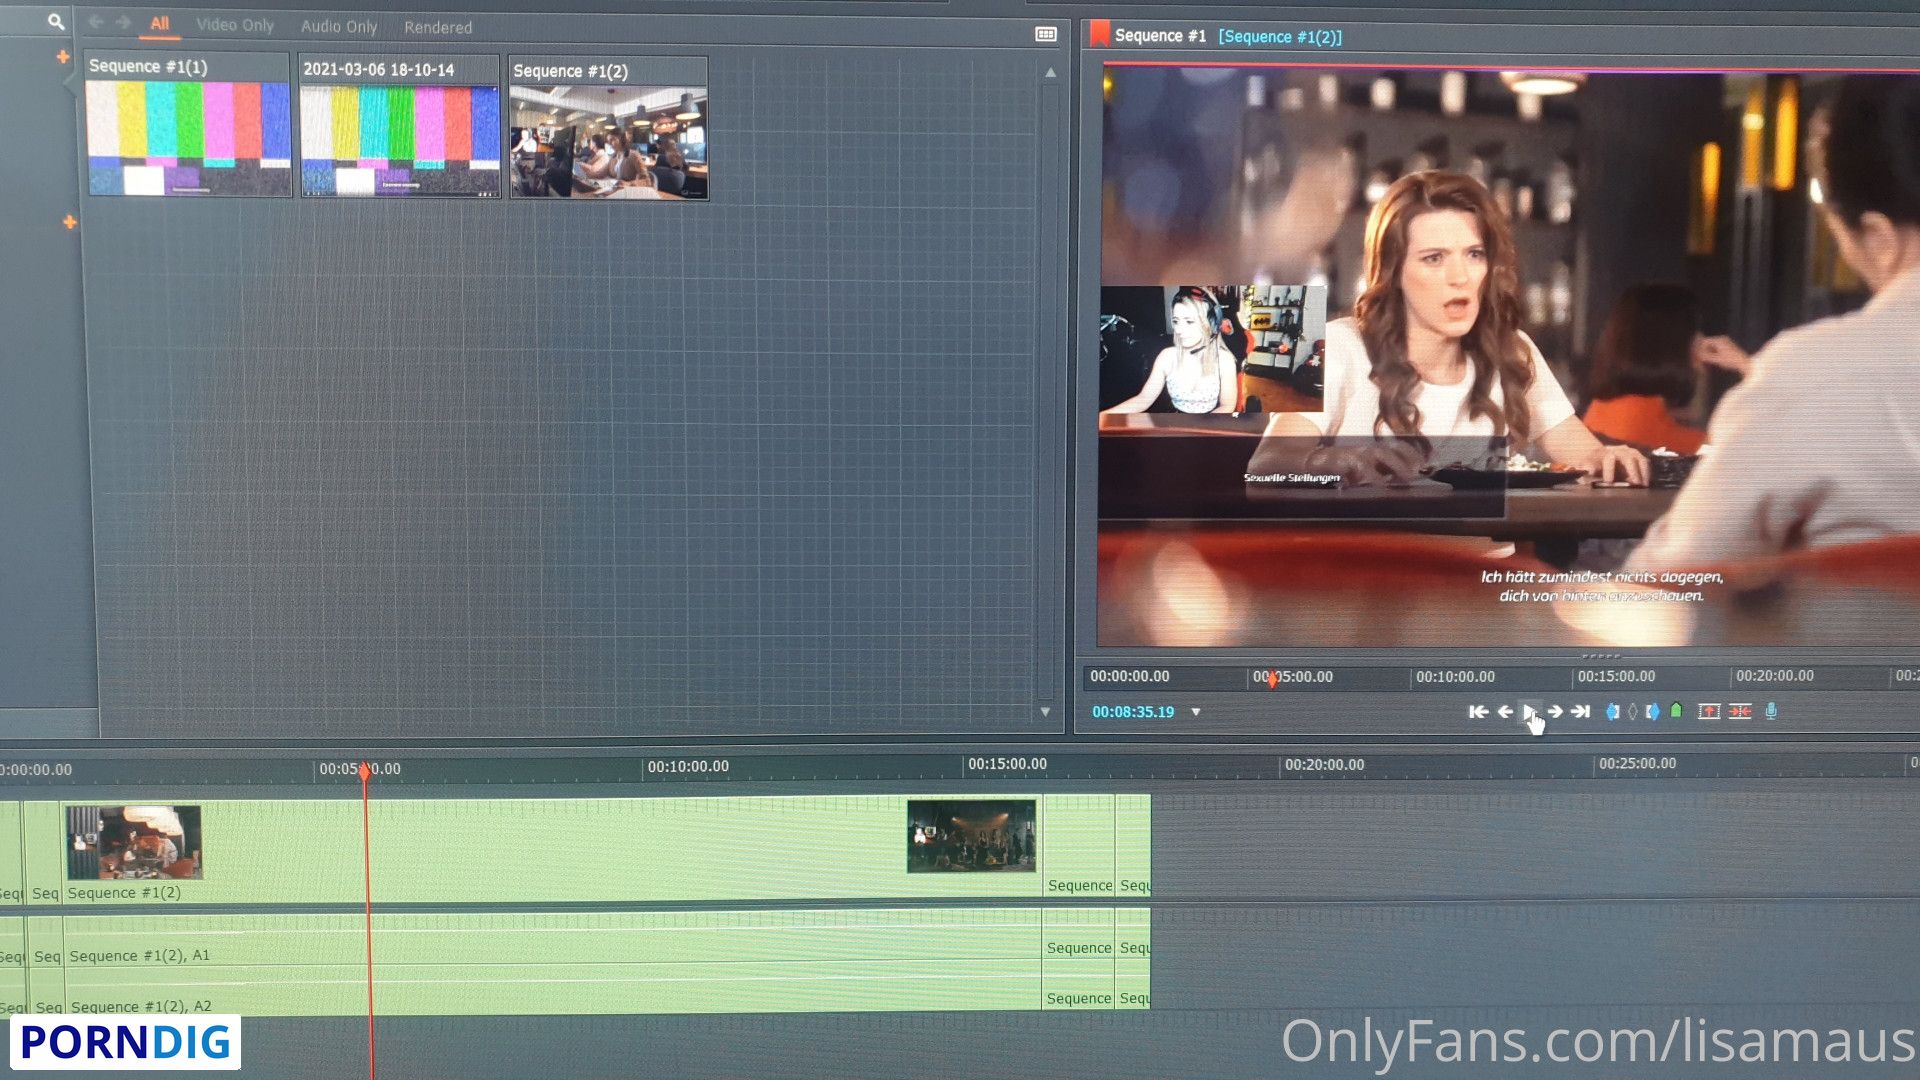
Task: Click 00:15:00.00 on the timeline ruler
Action: (x=1007, y=764)
